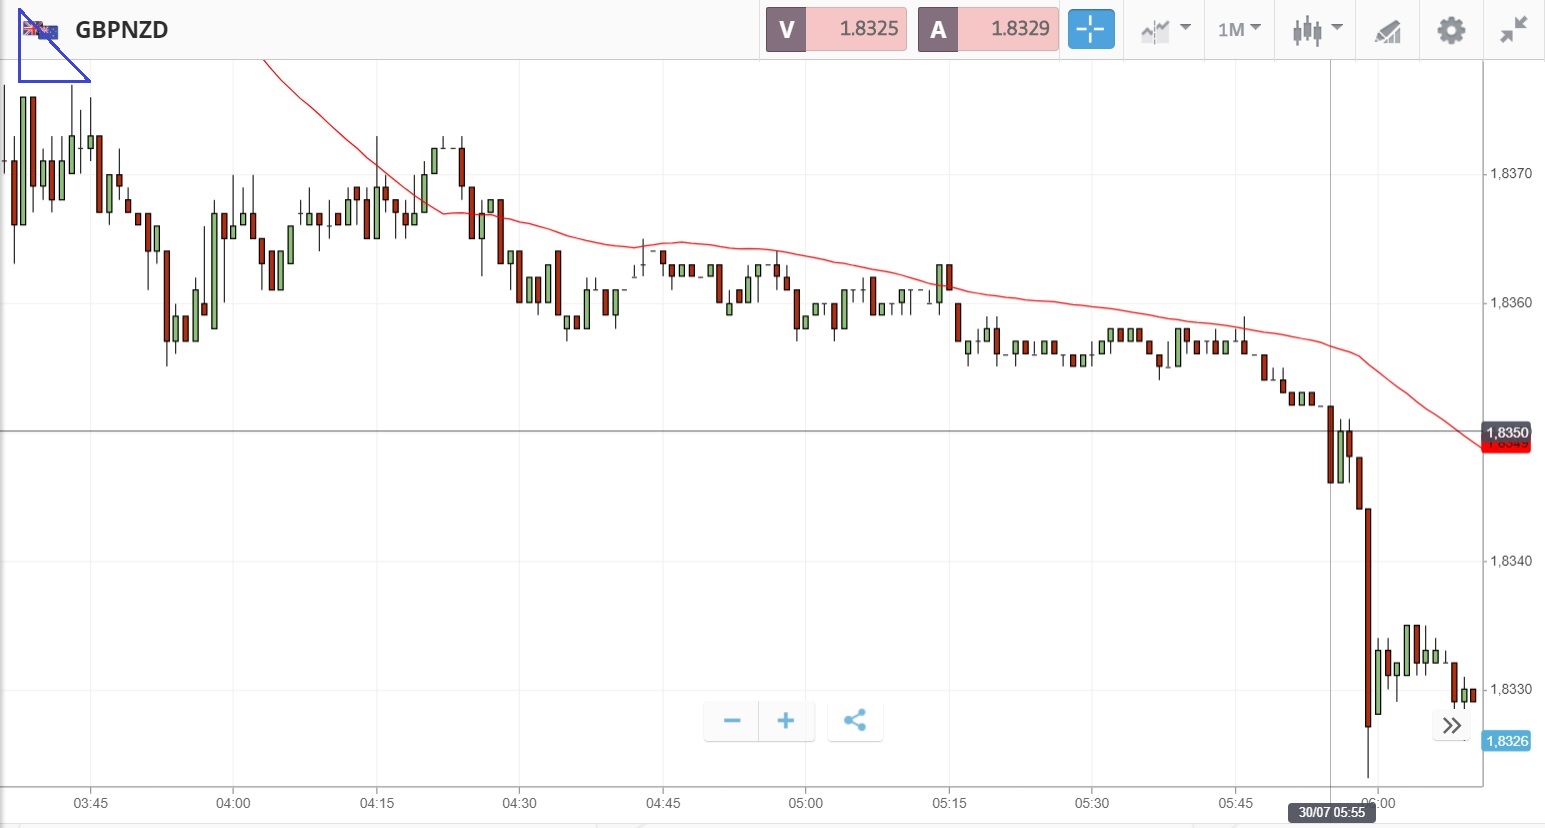Click the blue 1,8326 current price tag
The height and width of the screenshot is (828, 1545).
(x=1506, y=741)
